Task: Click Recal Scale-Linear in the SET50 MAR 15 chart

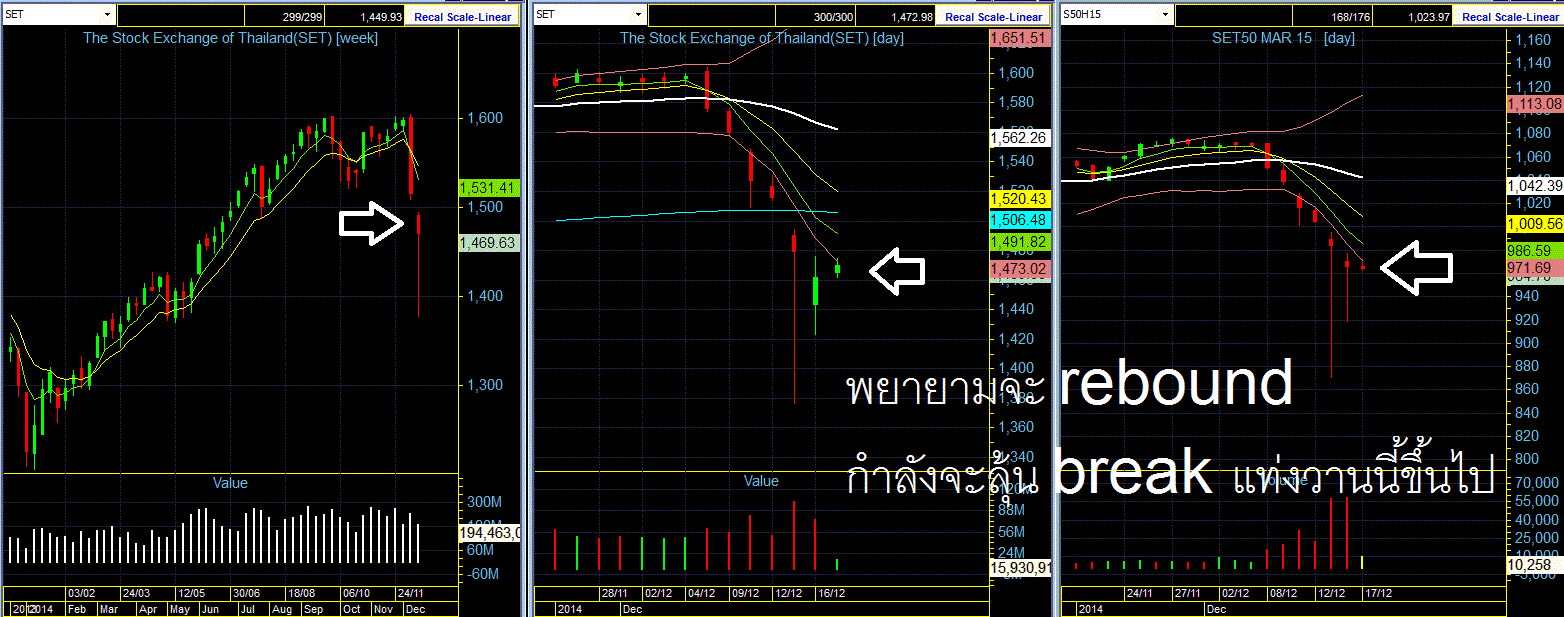Action: (x=1509, y=16)
